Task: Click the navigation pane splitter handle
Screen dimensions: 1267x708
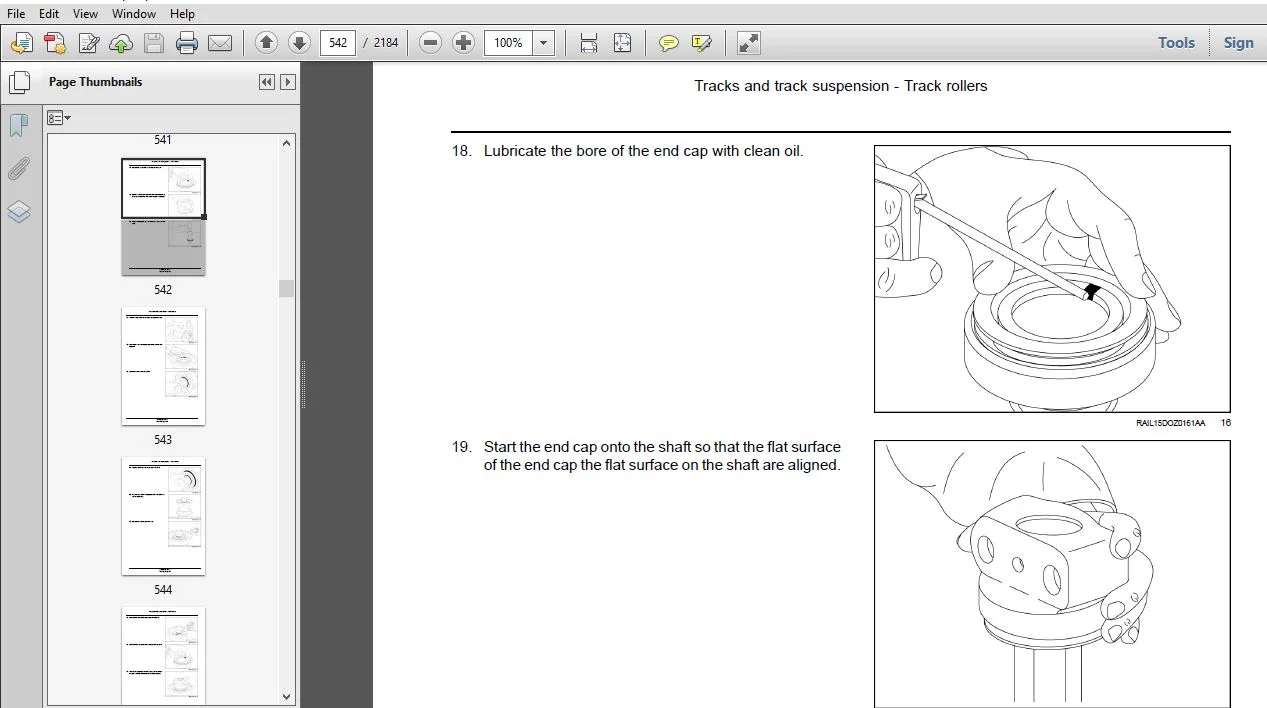Action: (x=303, y=385)
